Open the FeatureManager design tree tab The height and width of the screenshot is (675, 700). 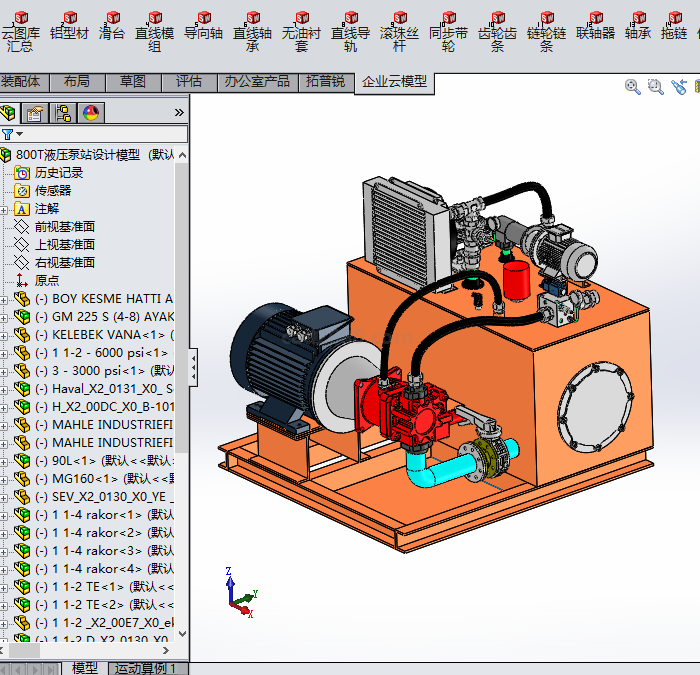point(10,112)
